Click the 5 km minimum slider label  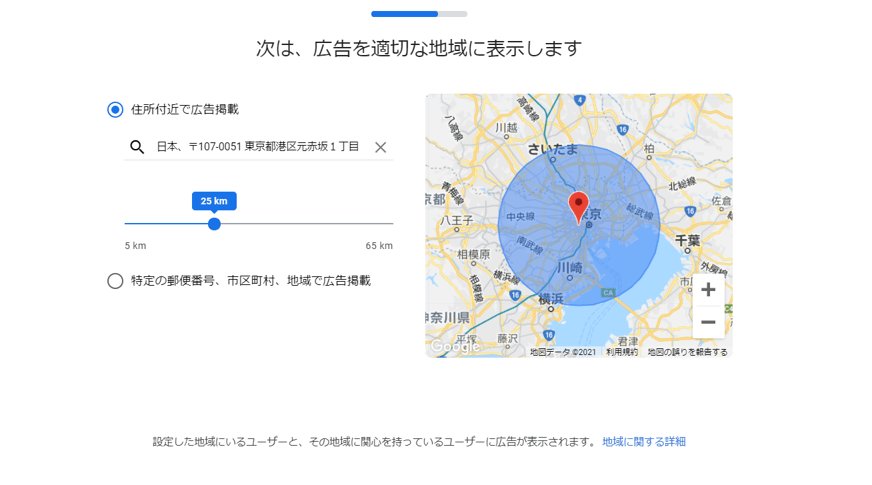pyautogui.click(x=135, y=246)
